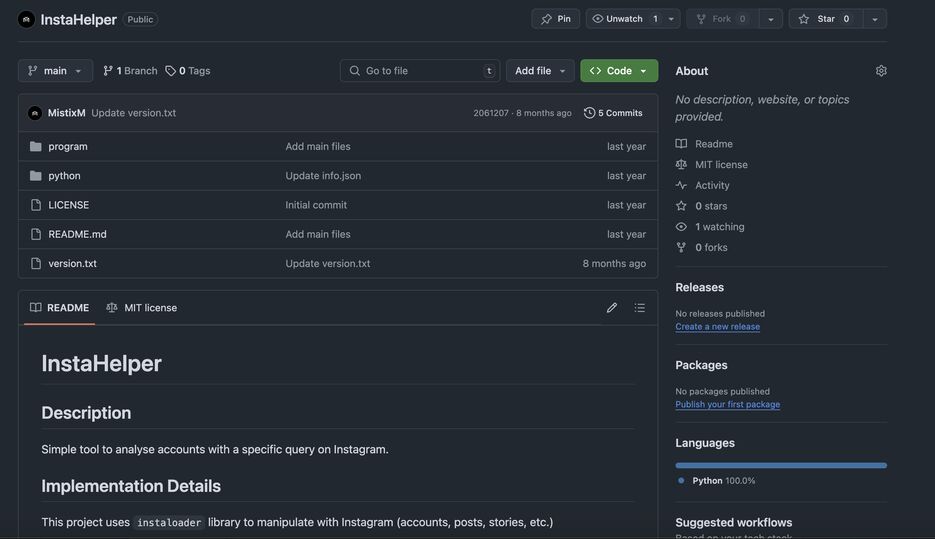The image size is (935, 539).
Task: Select the README tab
Action: 60,308
